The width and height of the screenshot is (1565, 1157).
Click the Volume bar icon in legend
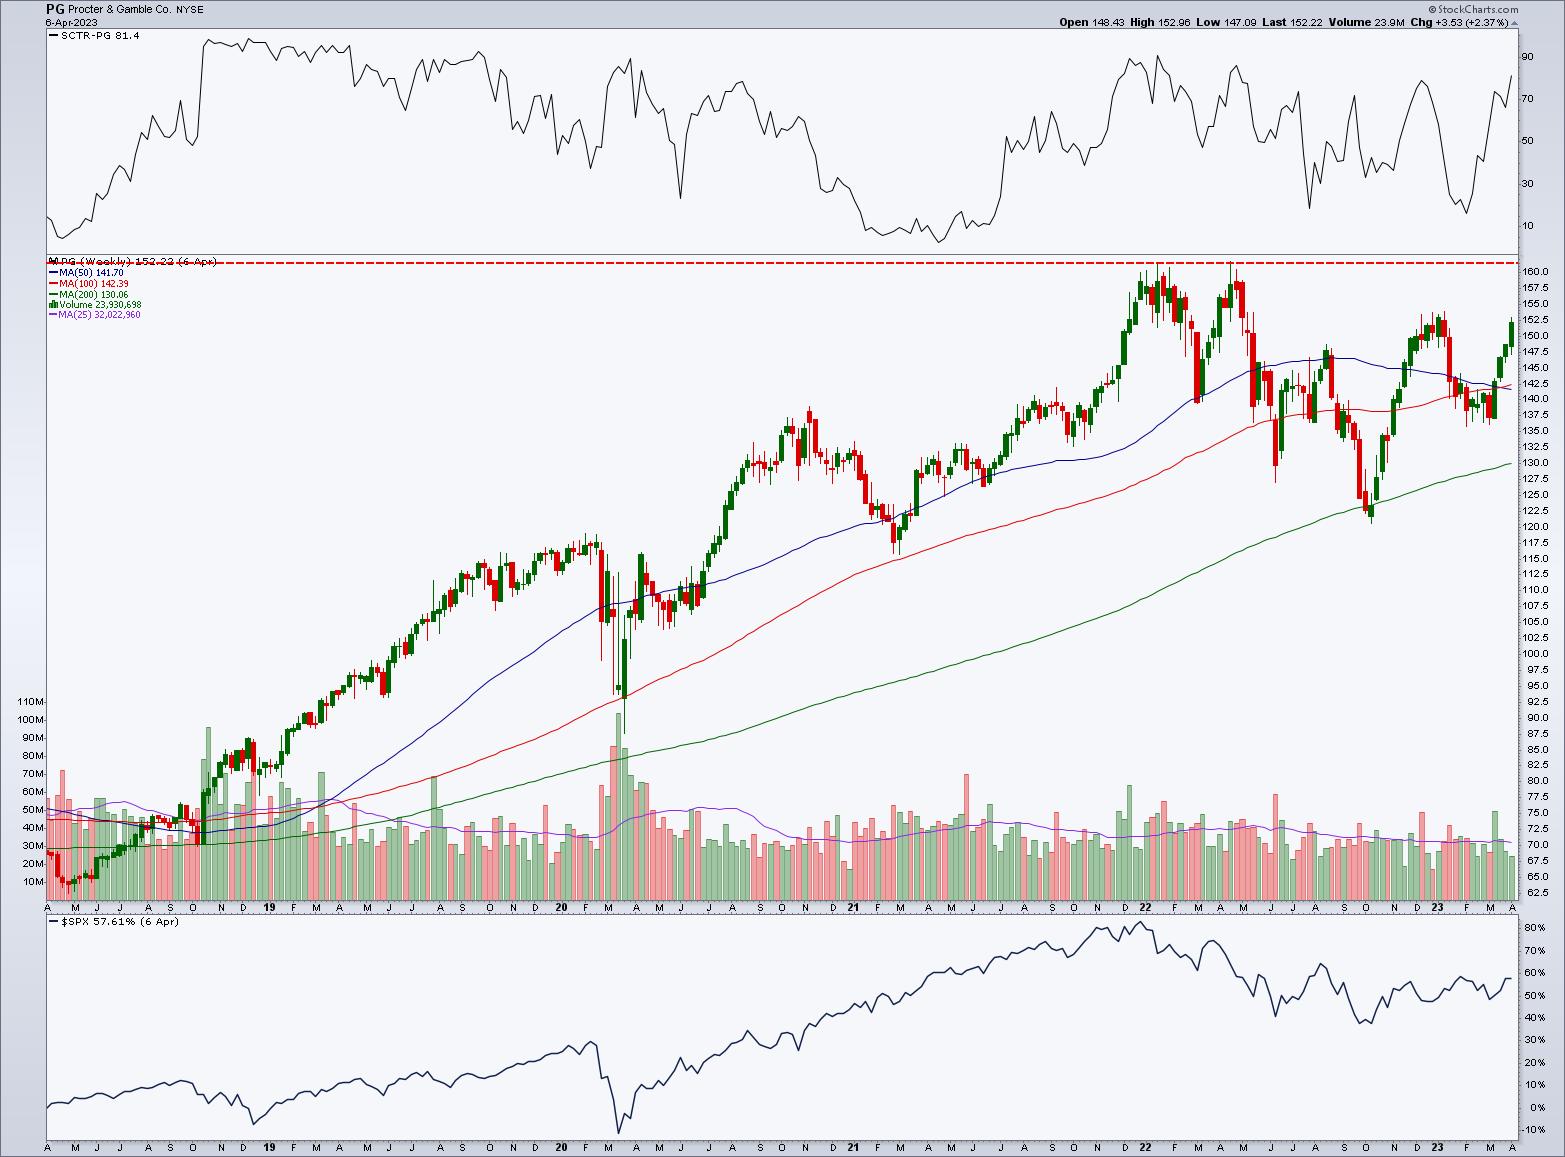click(52, 304)
